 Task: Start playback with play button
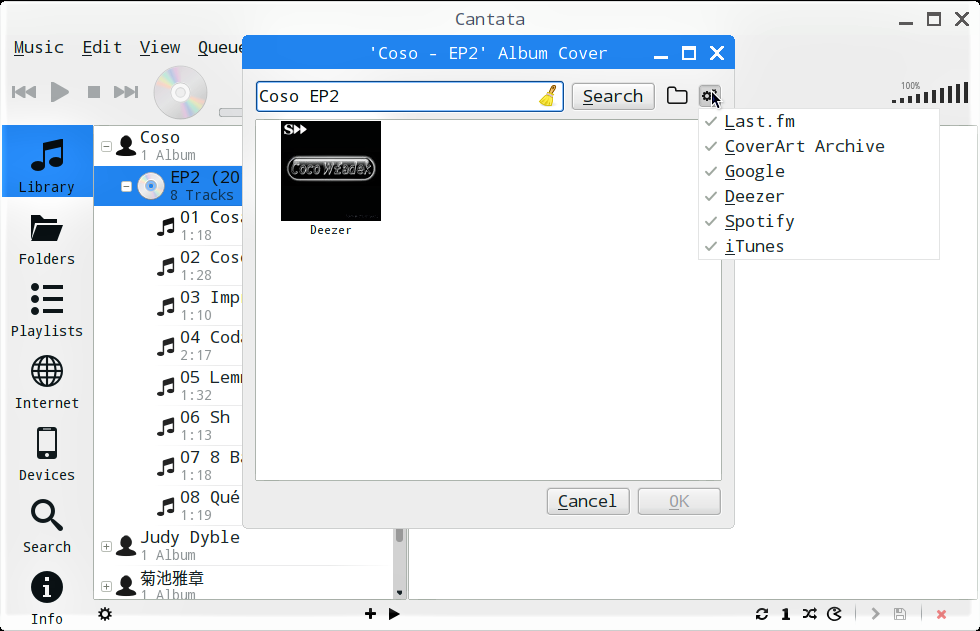pyautogui.click(x=59, y=92)
